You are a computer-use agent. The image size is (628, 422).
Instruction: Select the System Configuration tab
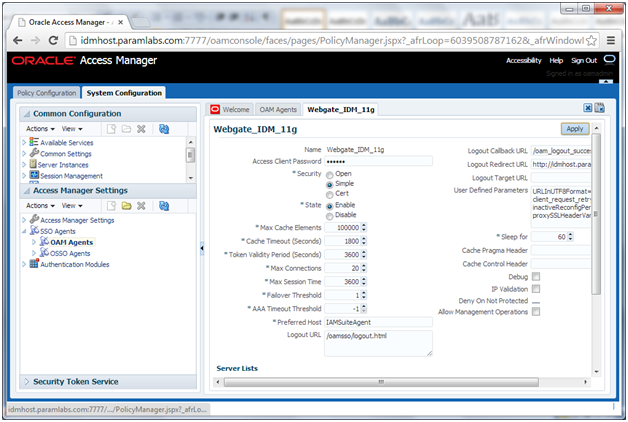click(124, 93)
